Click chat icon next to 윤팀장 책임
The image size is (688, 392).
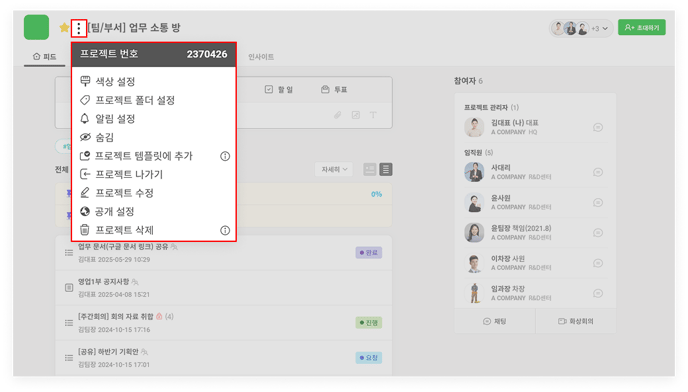pyautogui.click(x=598, y=233)
